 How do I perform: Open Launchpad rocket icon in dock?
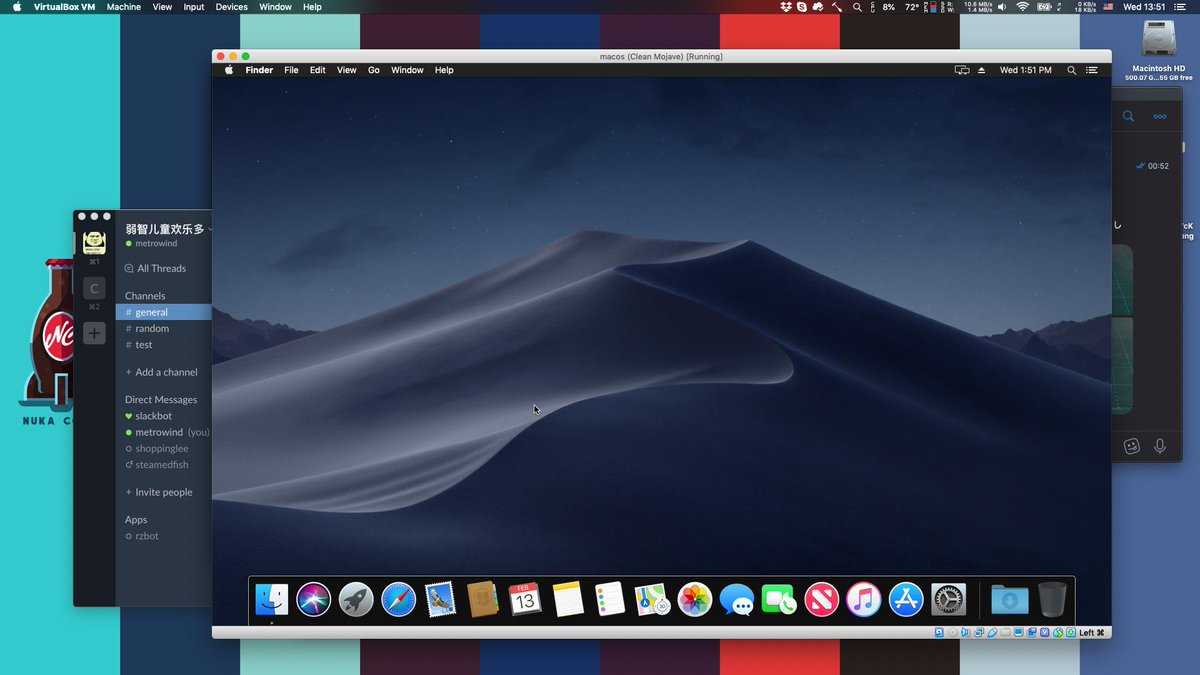click(356, 600)
